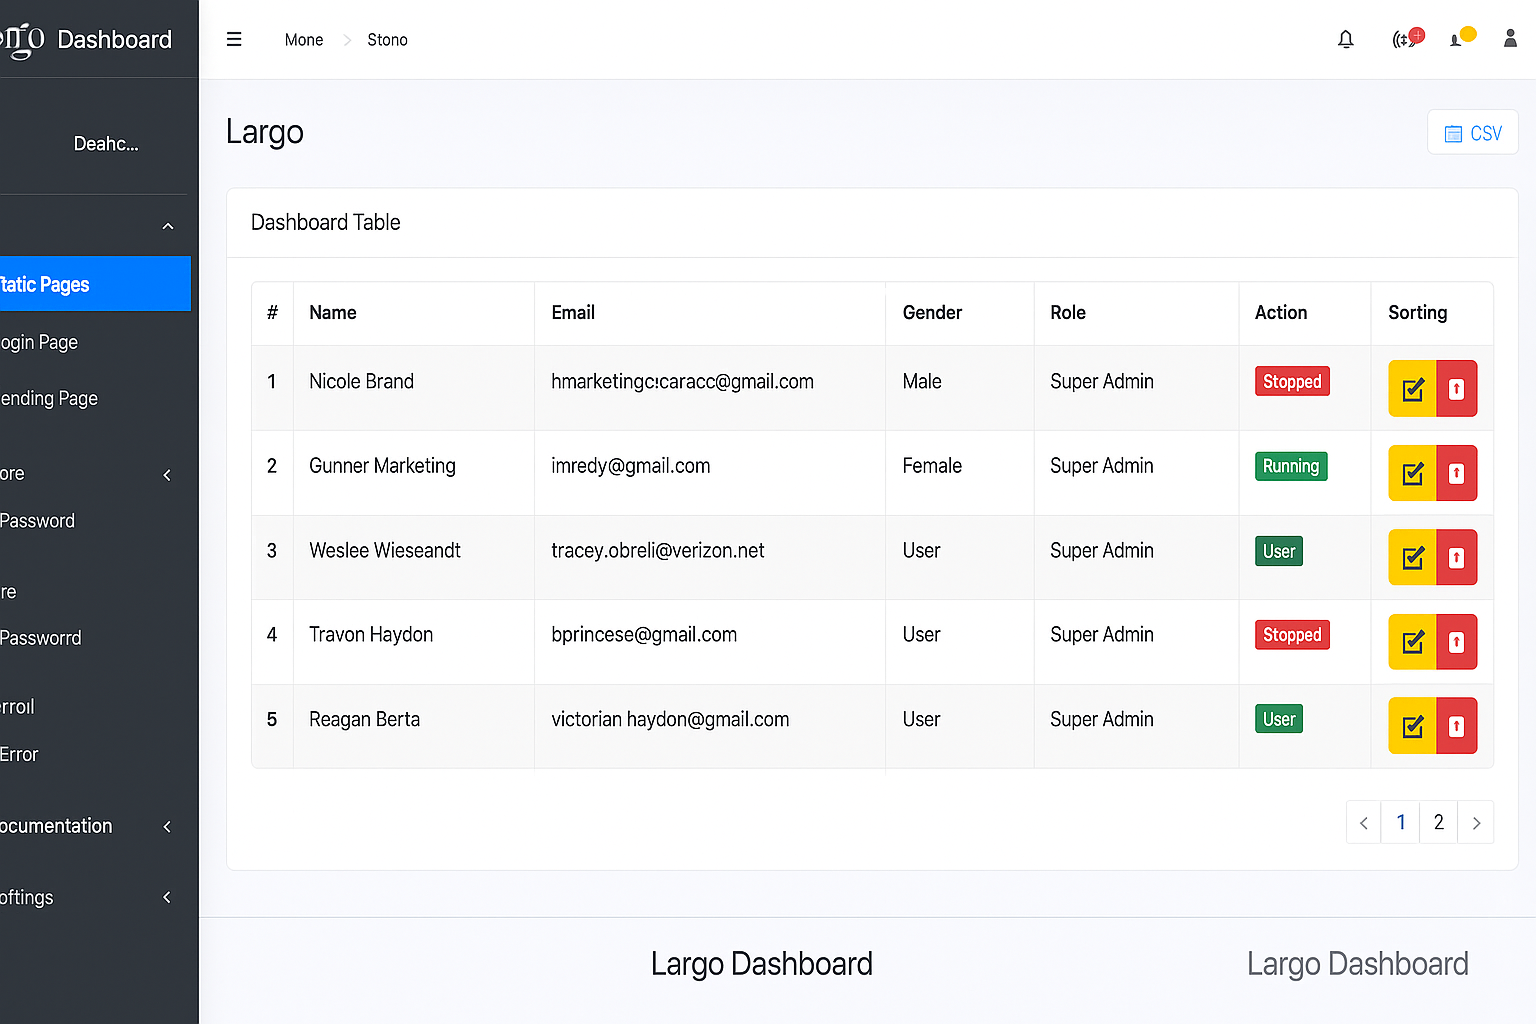Click the broadcast icon with red badge
Screen dimensions: 1536x1024
pyautogui.click(x=1406, y=39)
